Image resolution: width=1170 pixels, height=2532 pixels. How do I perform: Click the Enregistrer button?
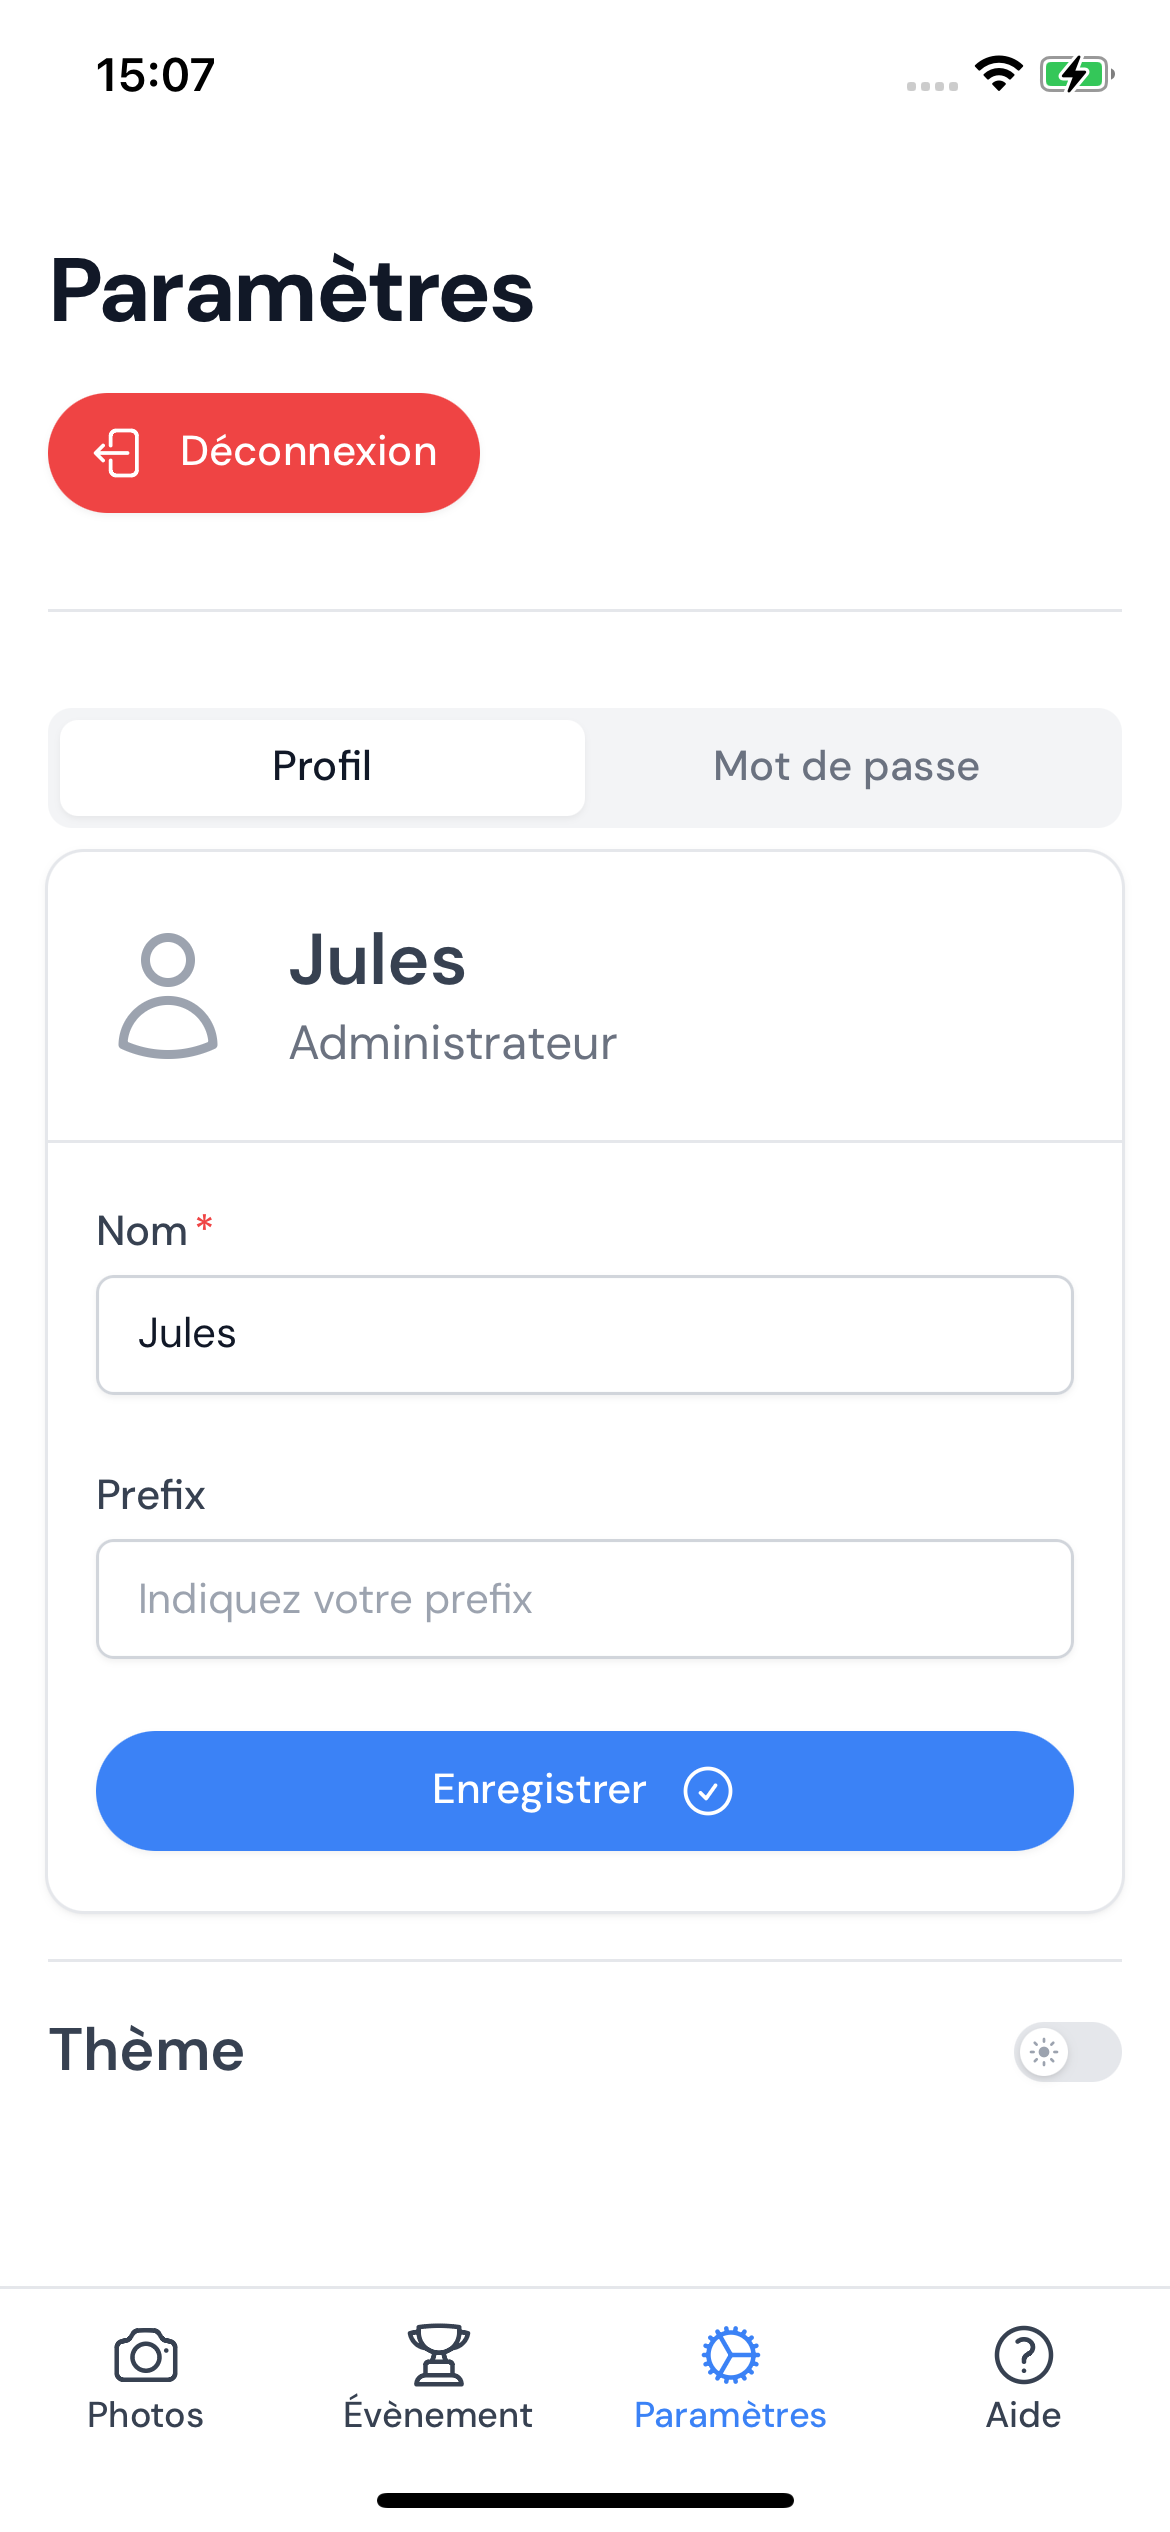tap(585, 1791)
